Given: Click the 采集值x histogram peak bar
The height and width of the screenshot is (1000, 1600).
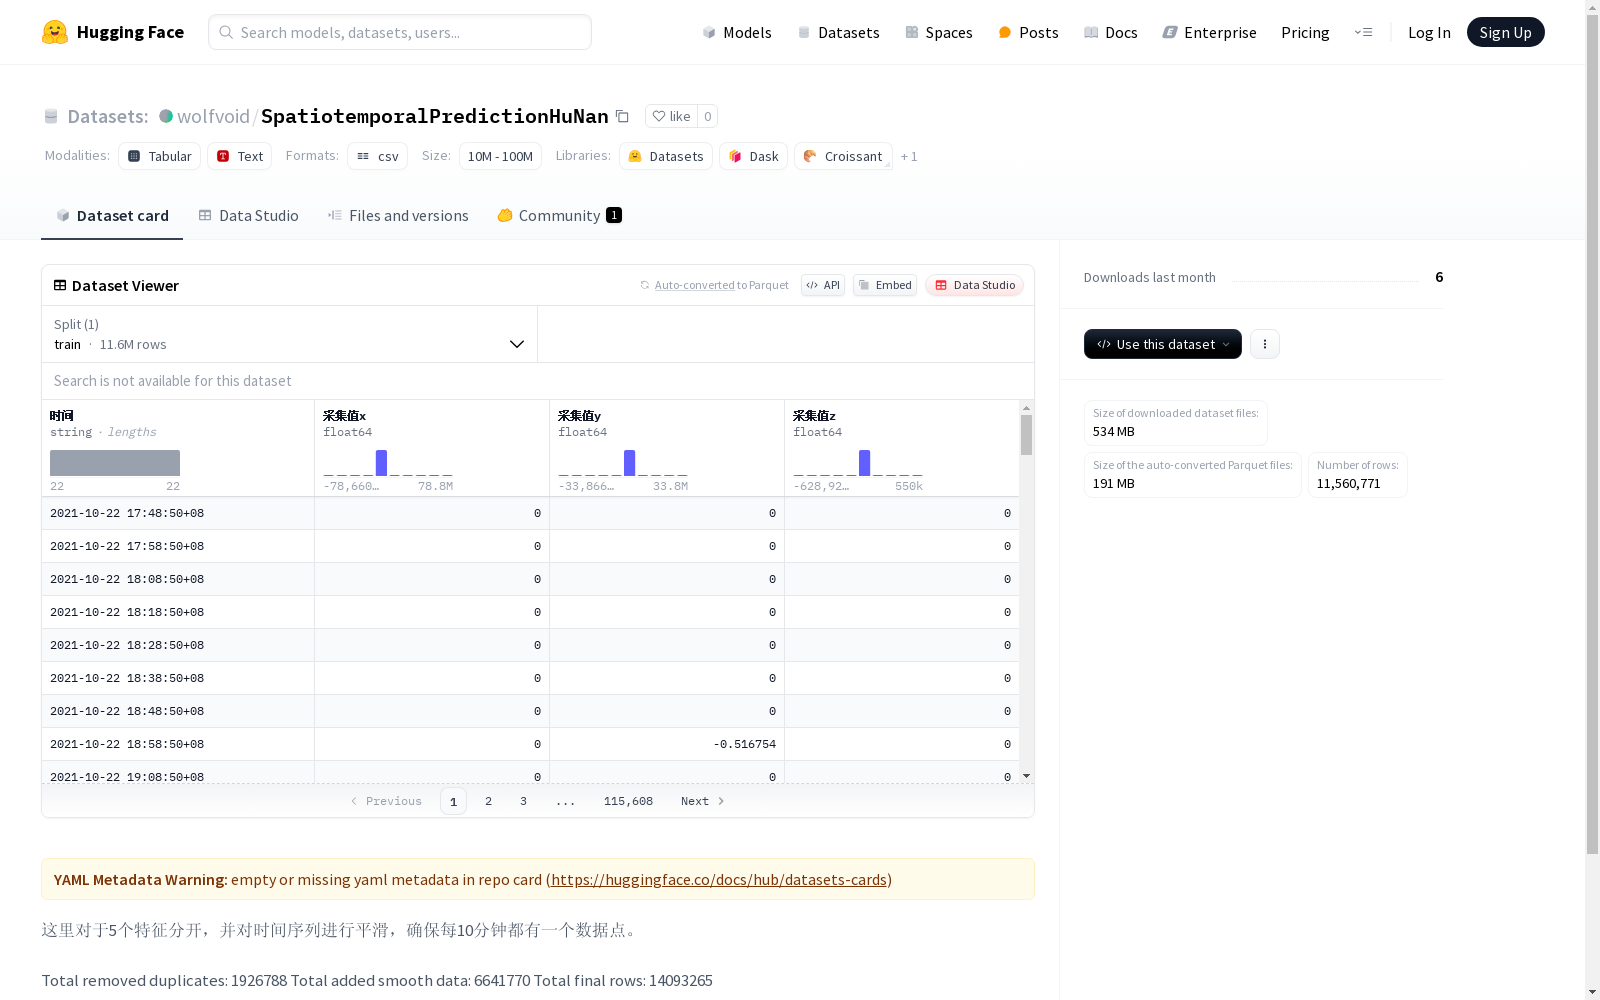Looking at the screenshot, I should 381,463.
